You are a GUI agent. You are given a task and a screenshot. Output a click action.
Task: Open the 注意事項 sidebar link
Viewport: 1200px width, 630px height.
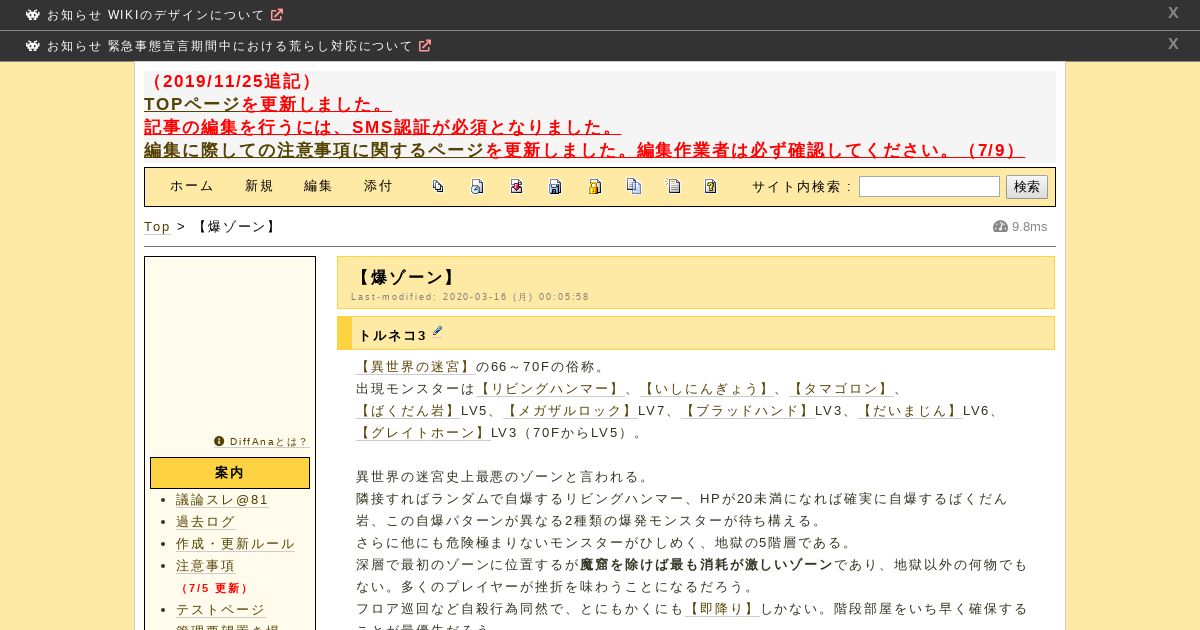206,566
